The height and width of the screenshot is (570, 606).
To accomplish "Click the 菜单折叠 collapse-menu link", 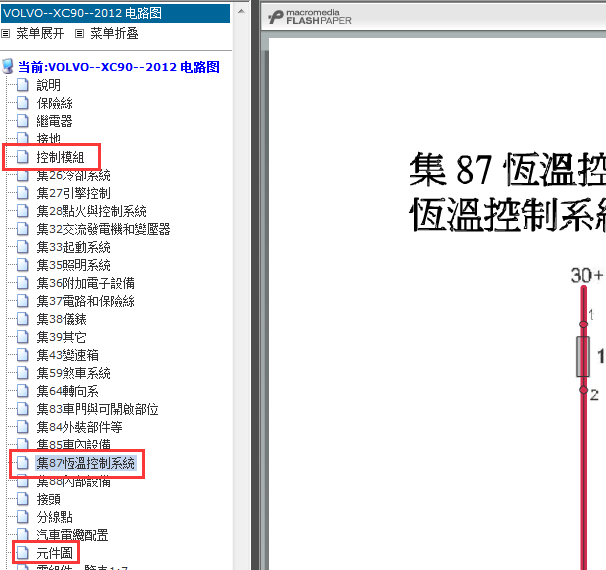I will click(114, 34).
